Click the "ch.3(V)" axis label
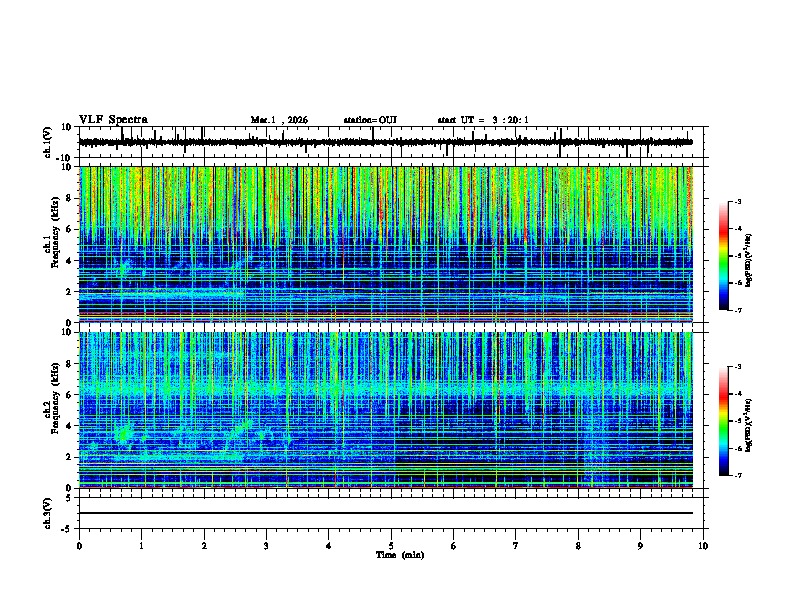This screenshot has width=792, height=612. [48, 513]
